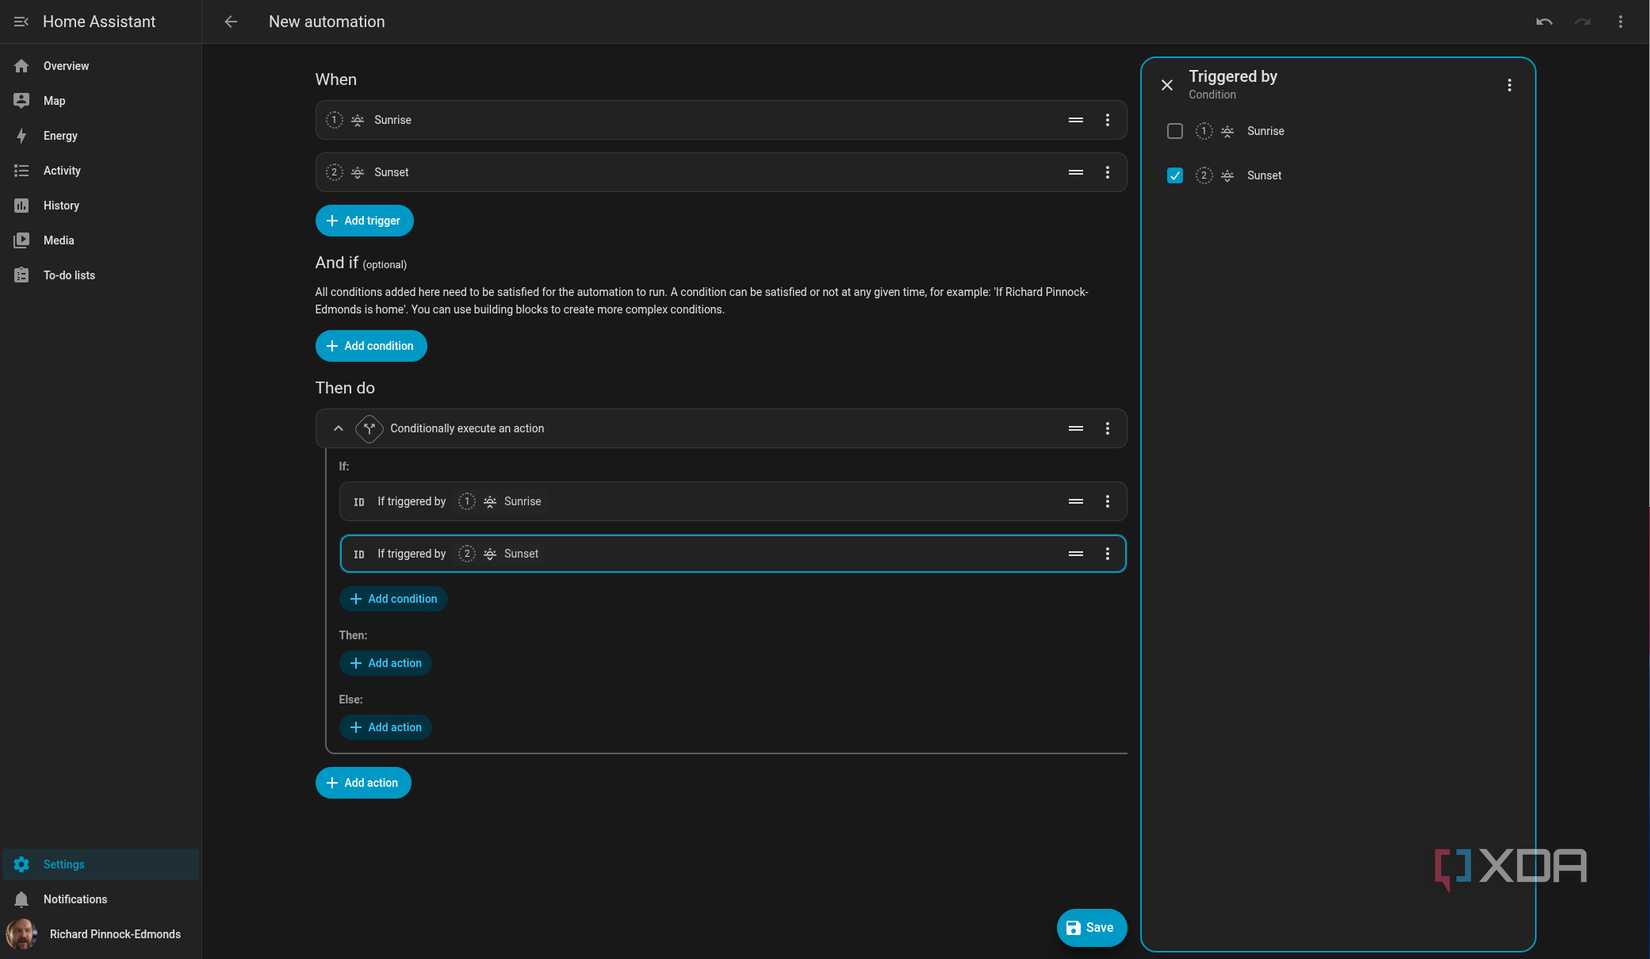Undo the last change in header
This screenshot has height=959, width=1650.
(x=1544, y=21)
